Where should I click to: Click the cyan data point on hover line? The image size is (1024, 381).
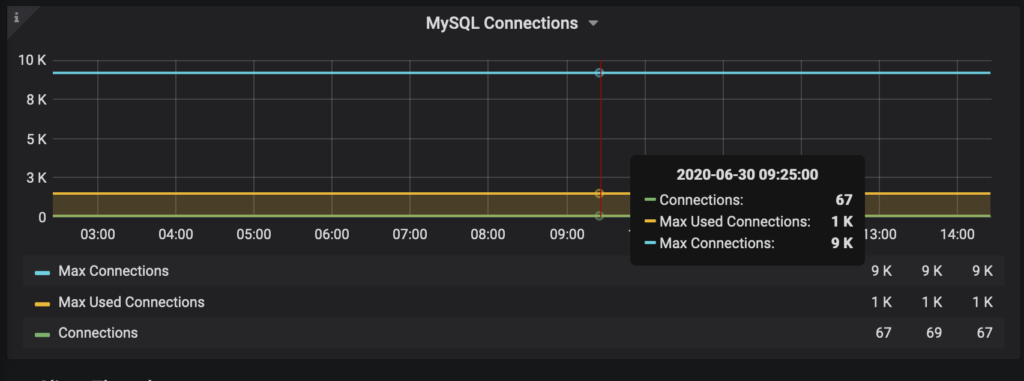click(x=599, y=73)
